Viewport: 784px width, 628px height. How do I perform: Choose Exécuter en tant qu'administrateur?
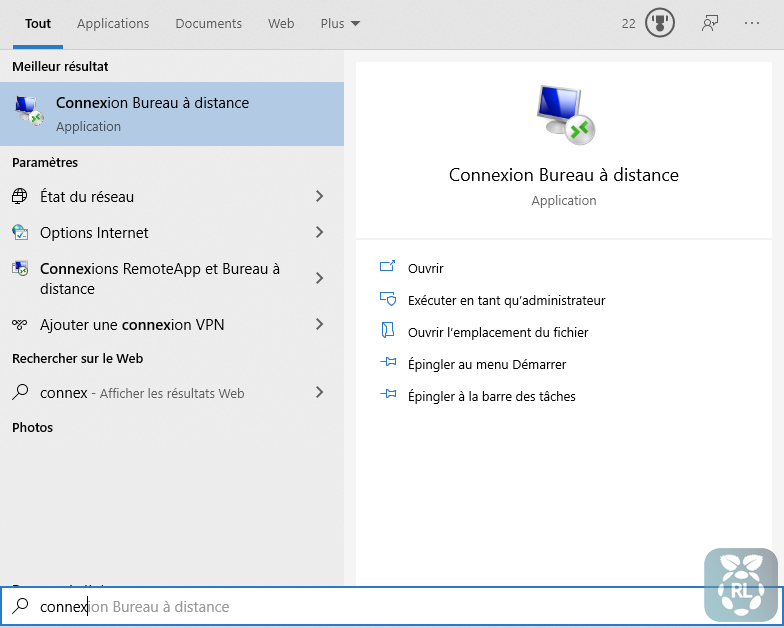click(x=506, y=300)
